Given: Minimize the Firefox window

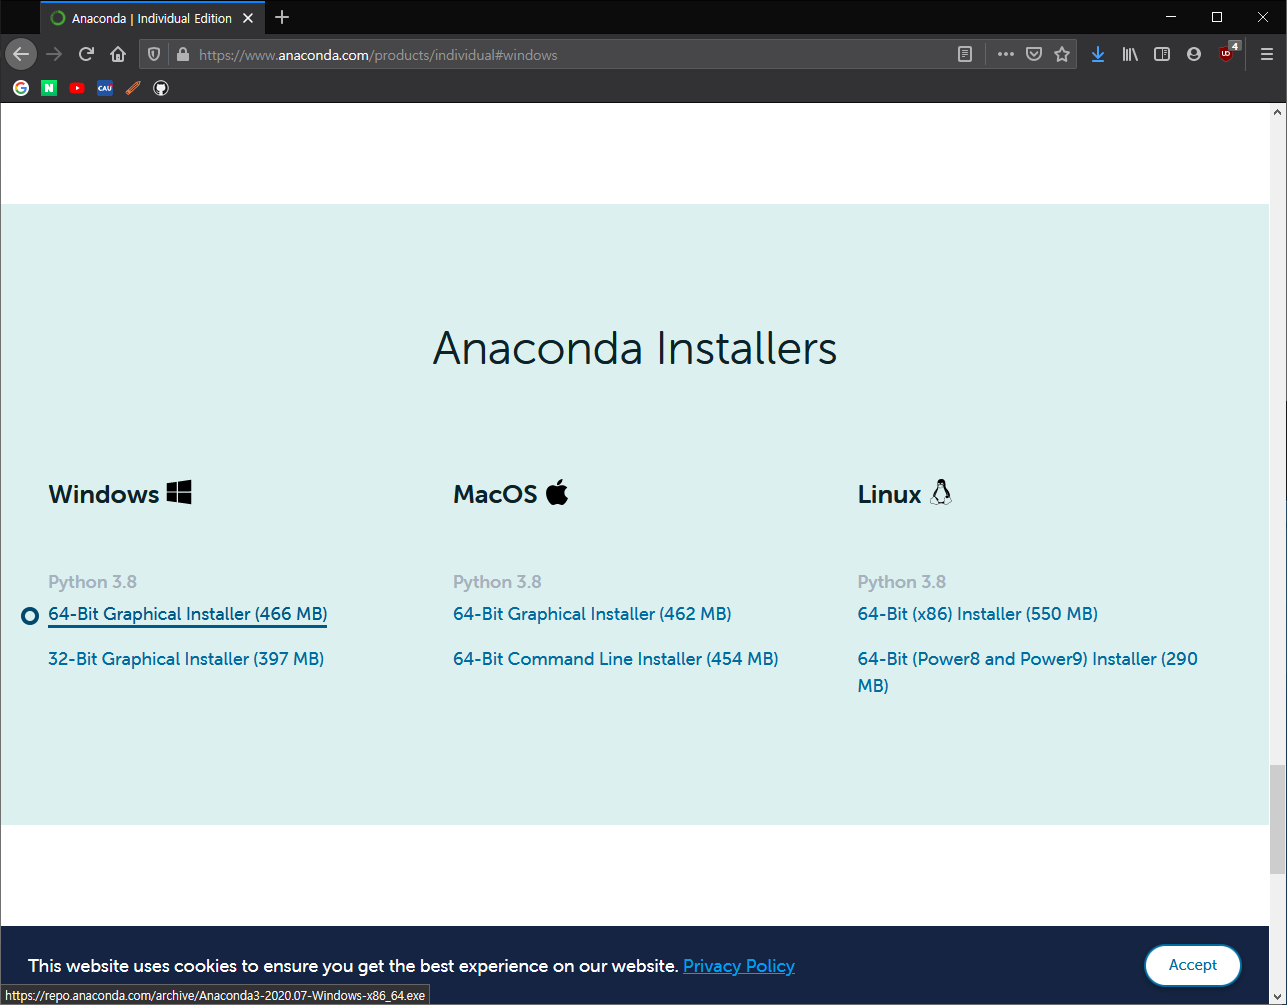Looking at the screenshot, I should pos(1171,17).
